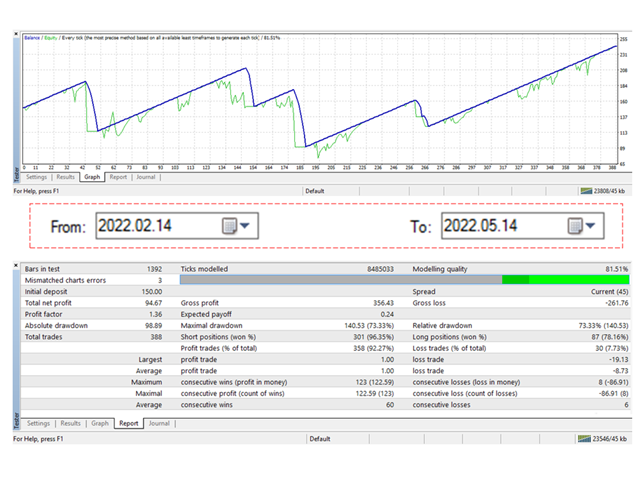Close the upper tester graph panel
Screen dimensions: 640x480
pyautogui.click(x=16, y=35)
